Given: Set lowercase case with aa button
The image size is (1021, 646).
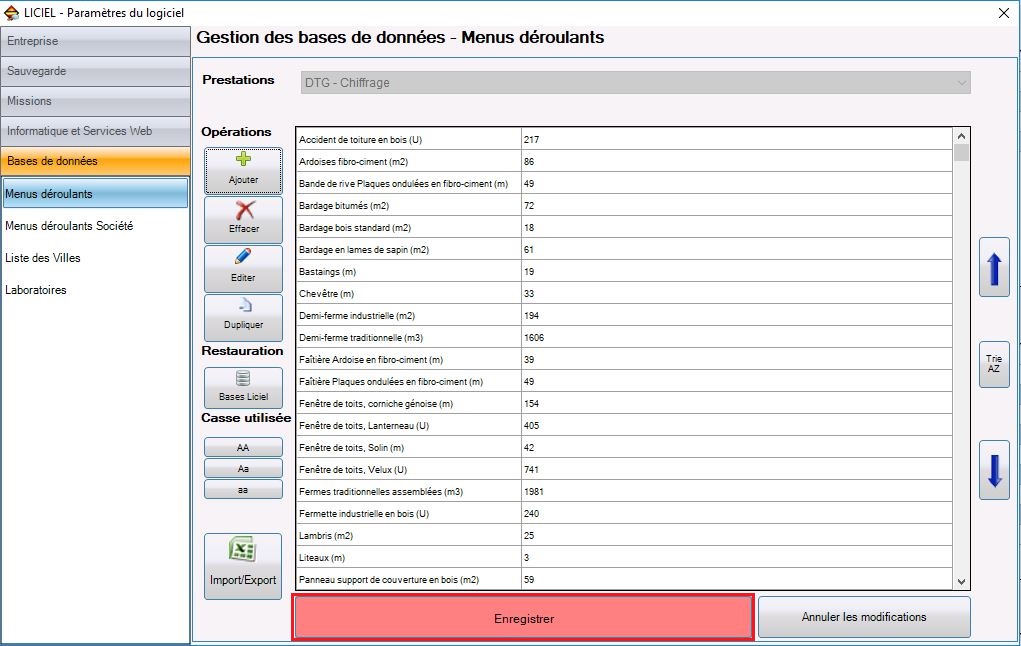Looking at the screenshot, I should pos(243,489).
